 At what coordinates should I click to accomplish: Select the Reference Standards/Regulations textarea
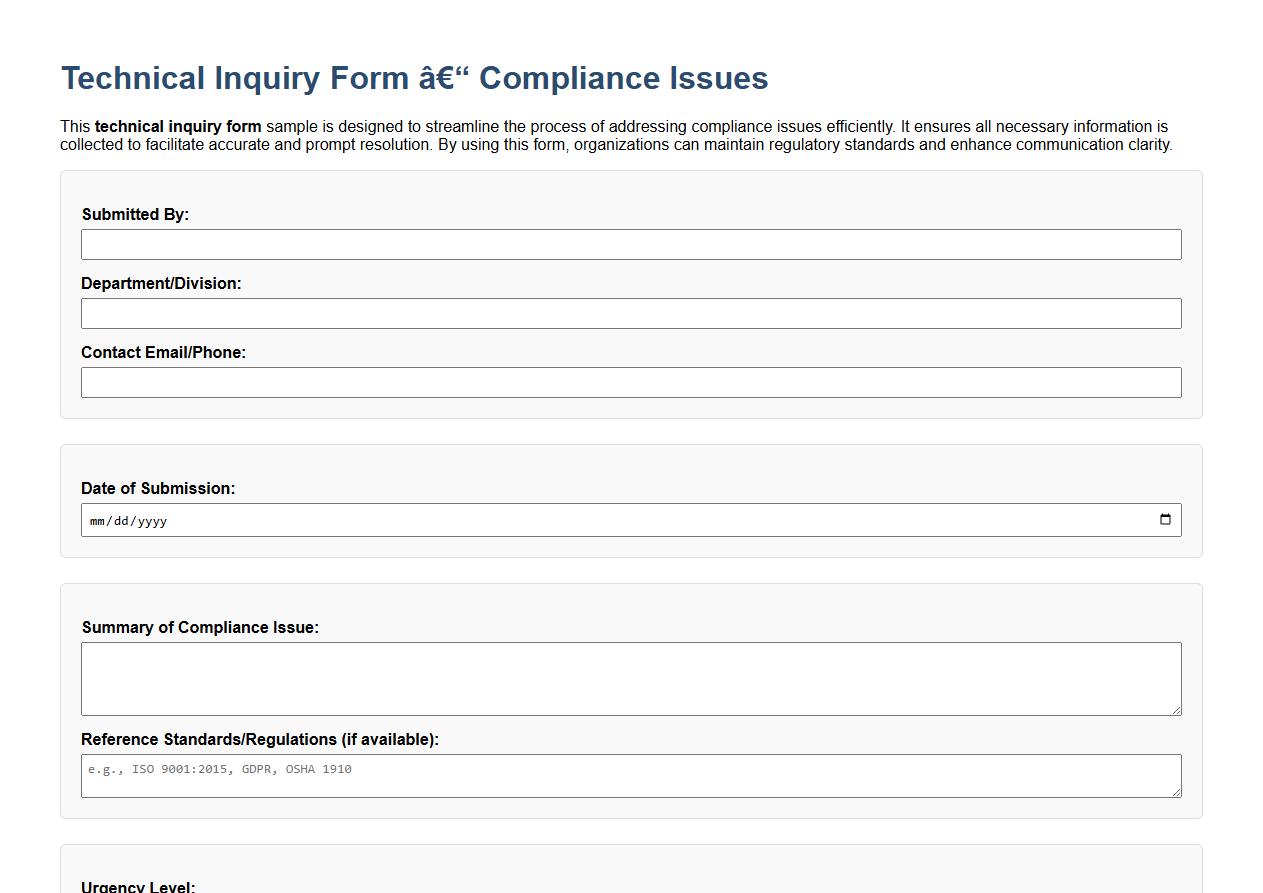630,776
